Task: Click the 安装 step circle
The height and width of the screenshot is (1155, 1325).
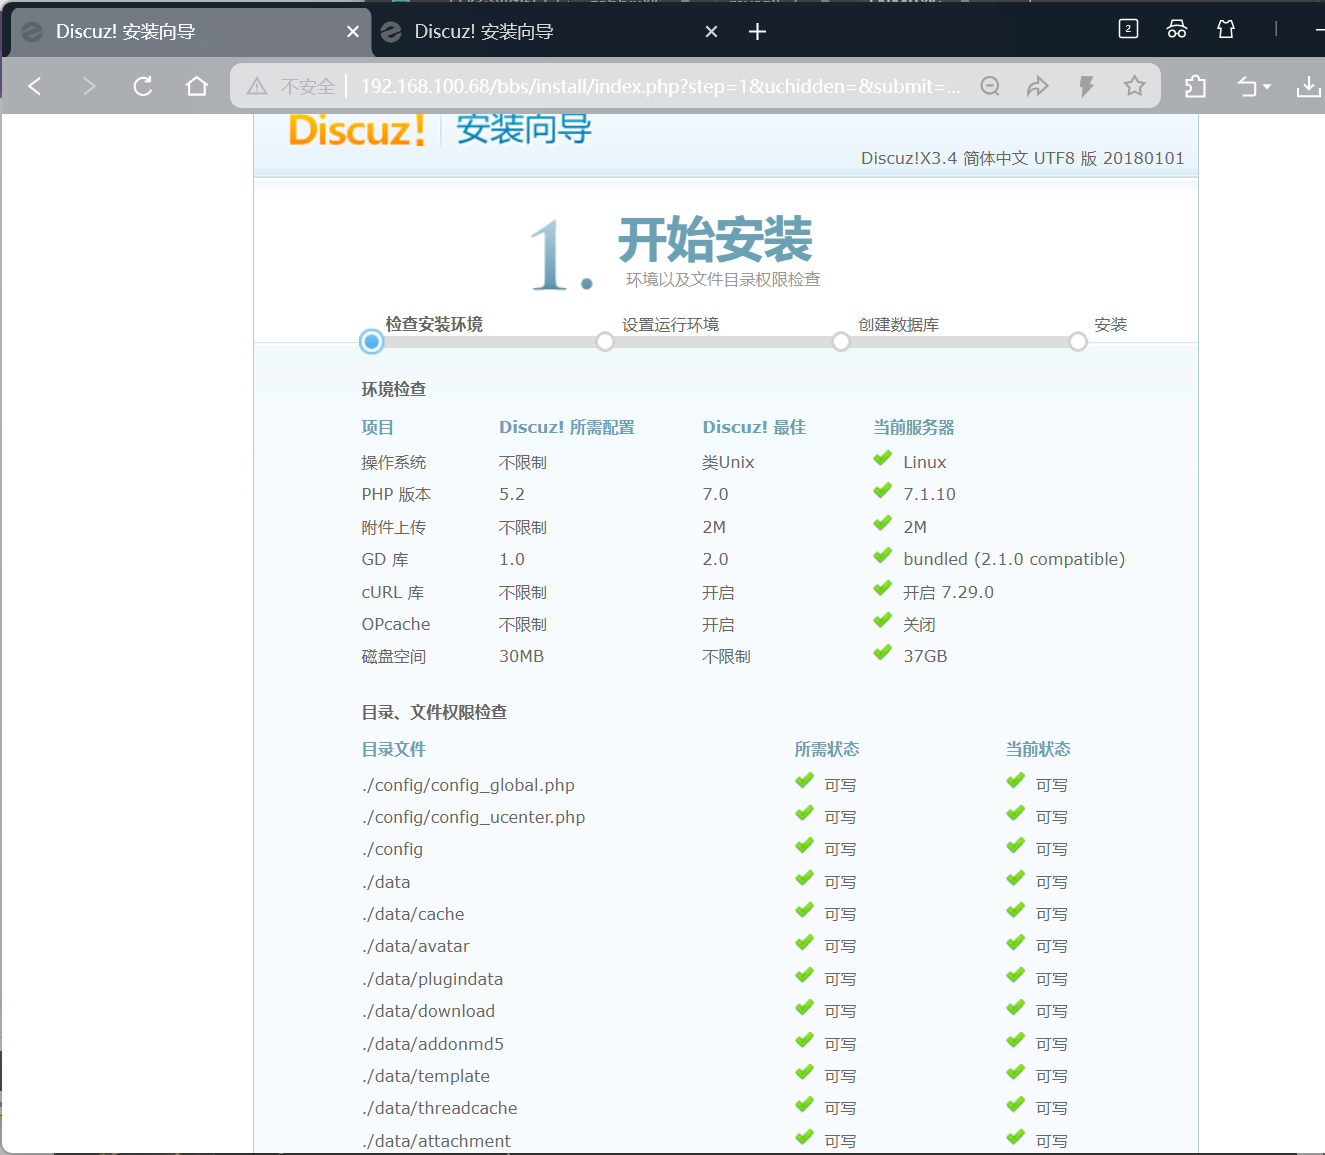Action: [x=1078, y=342]
